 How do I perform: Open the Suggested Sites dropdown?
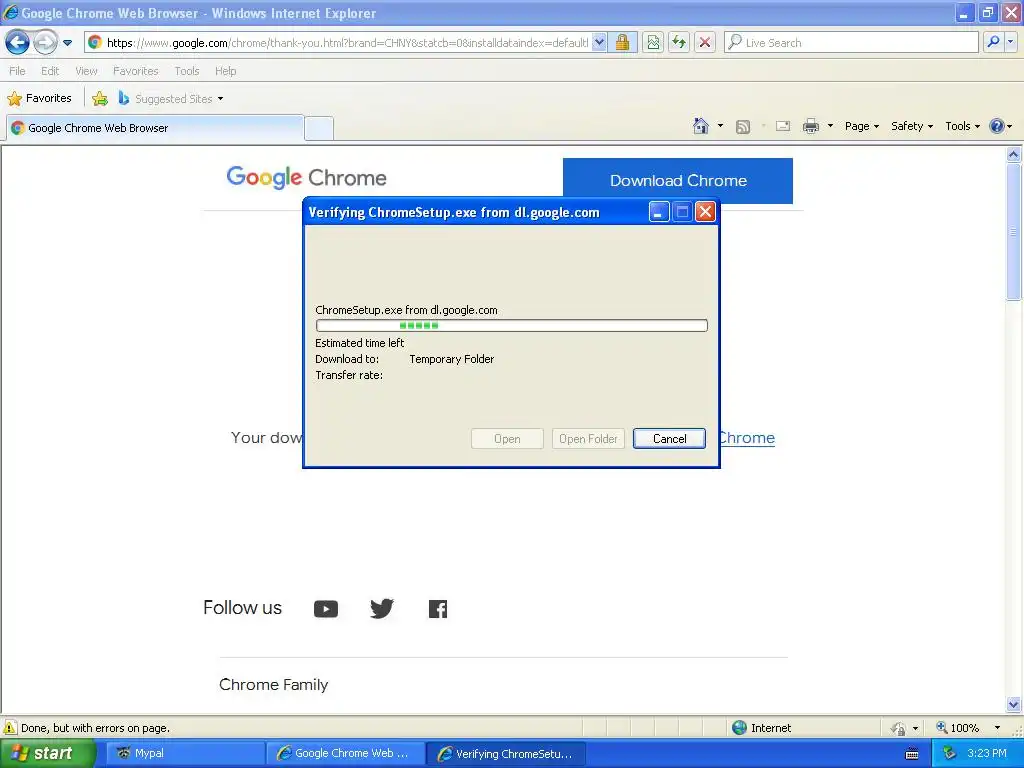point(171,99)
